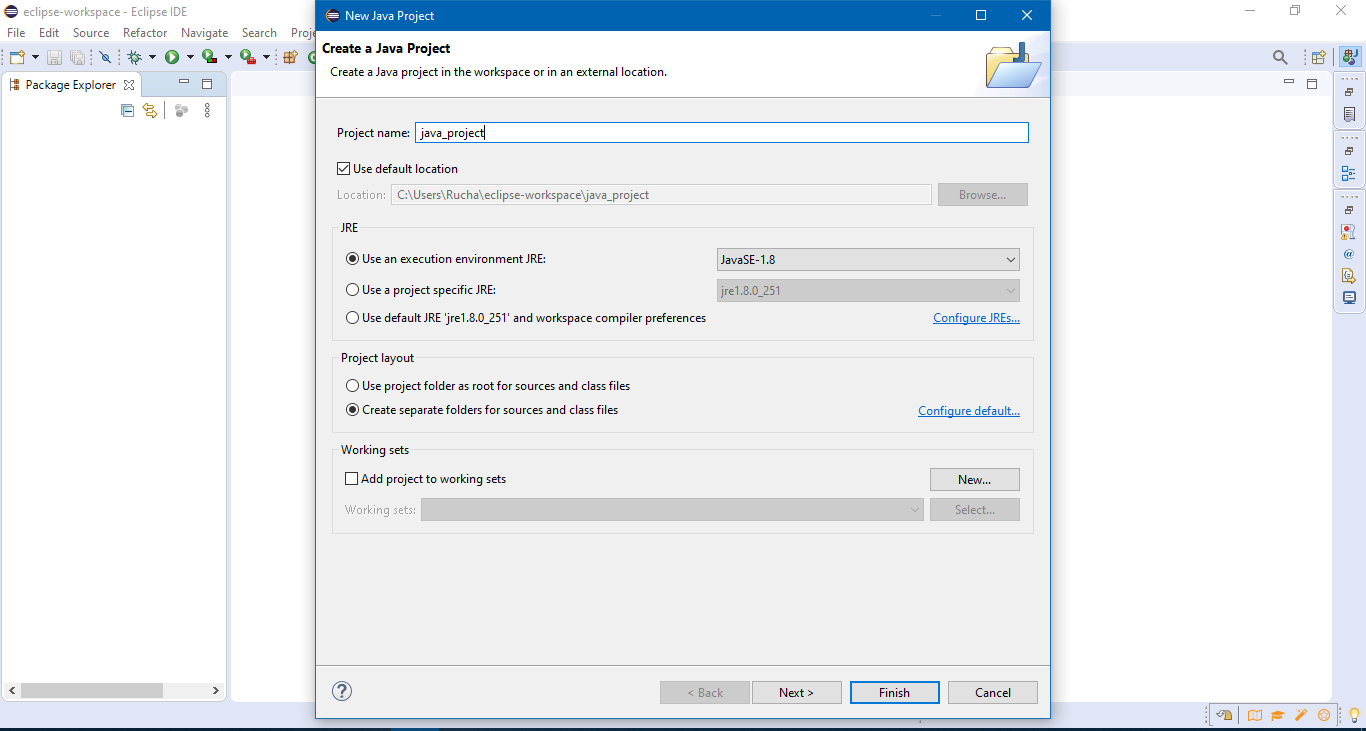Click the Run icon in the toolbar
1366x731 pixels.
pos(171,57)
